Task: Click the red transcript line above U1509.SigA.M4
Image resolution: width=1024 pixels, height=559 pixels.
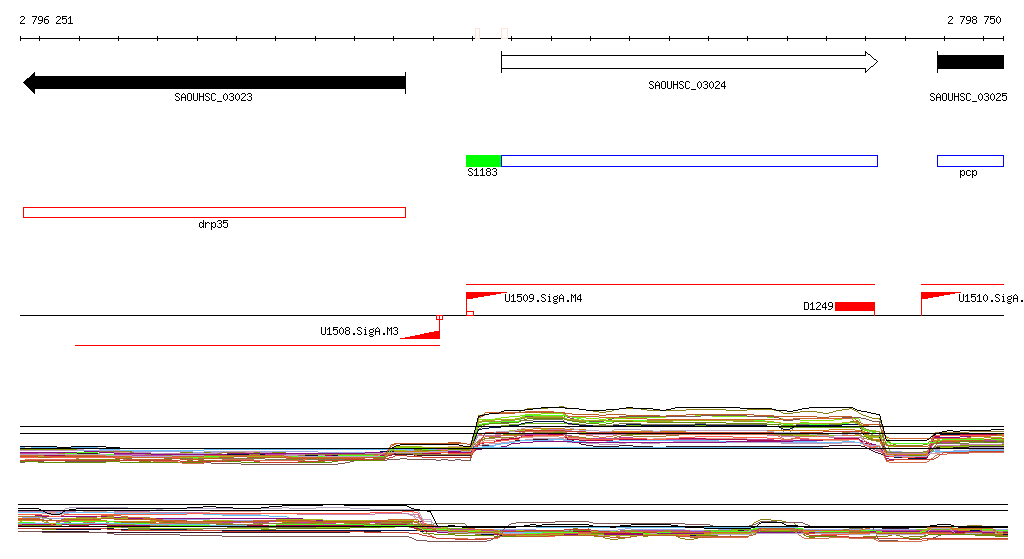Action: pyautogui.click(x=670, y=285)
